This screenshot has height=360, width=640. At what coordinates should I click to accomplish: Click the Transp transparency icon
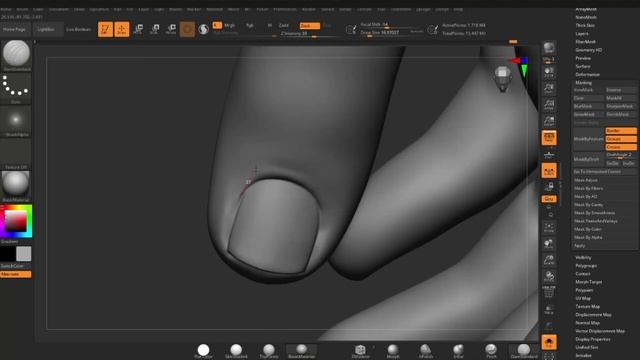(x=549, y=310)
